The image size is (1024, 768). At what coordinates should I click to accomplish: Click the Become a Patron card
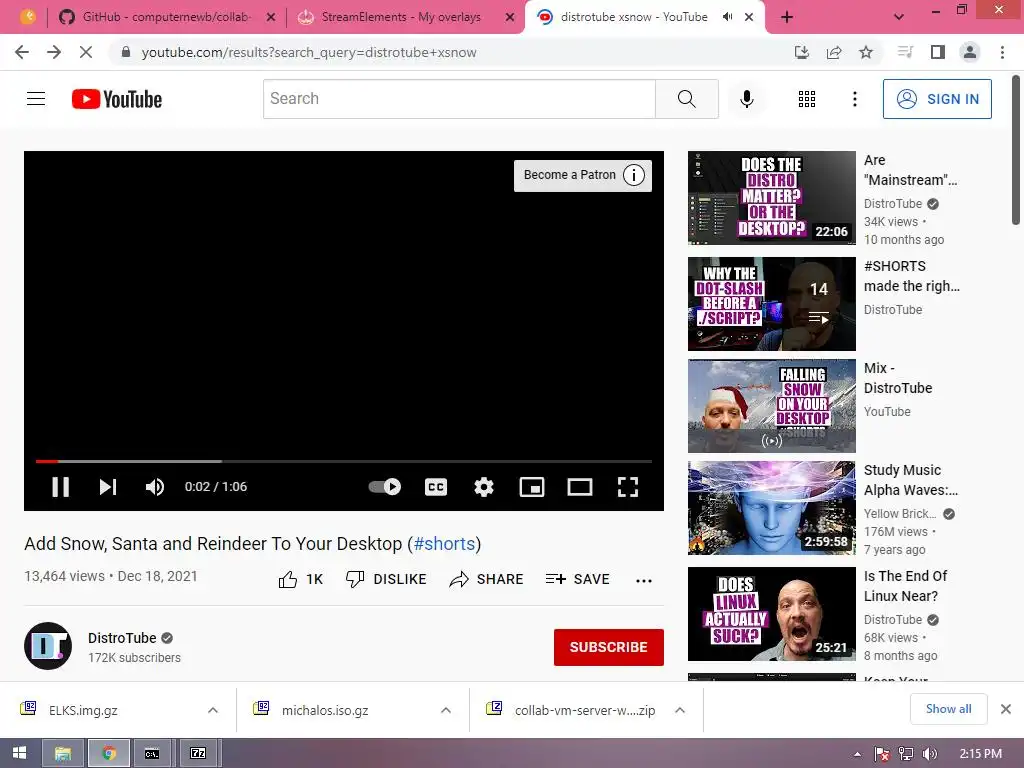[583, 175]
